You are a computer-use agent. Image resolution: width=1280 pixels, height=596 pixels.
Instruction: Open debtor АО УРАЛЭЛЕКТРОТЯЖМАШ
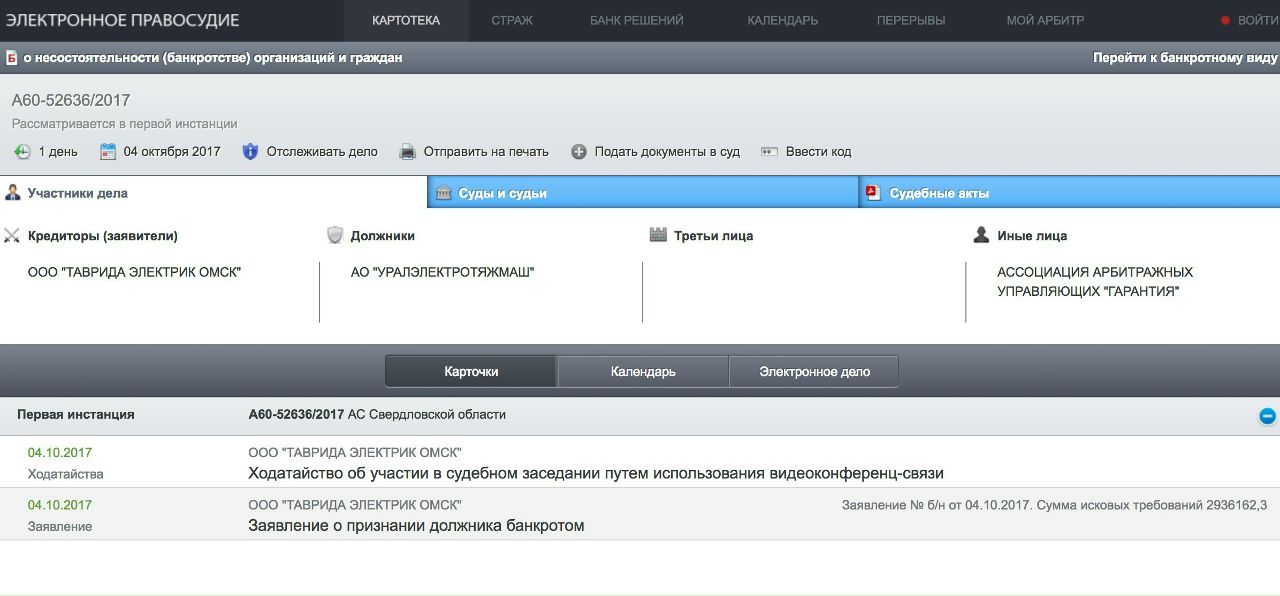(442, 272)
